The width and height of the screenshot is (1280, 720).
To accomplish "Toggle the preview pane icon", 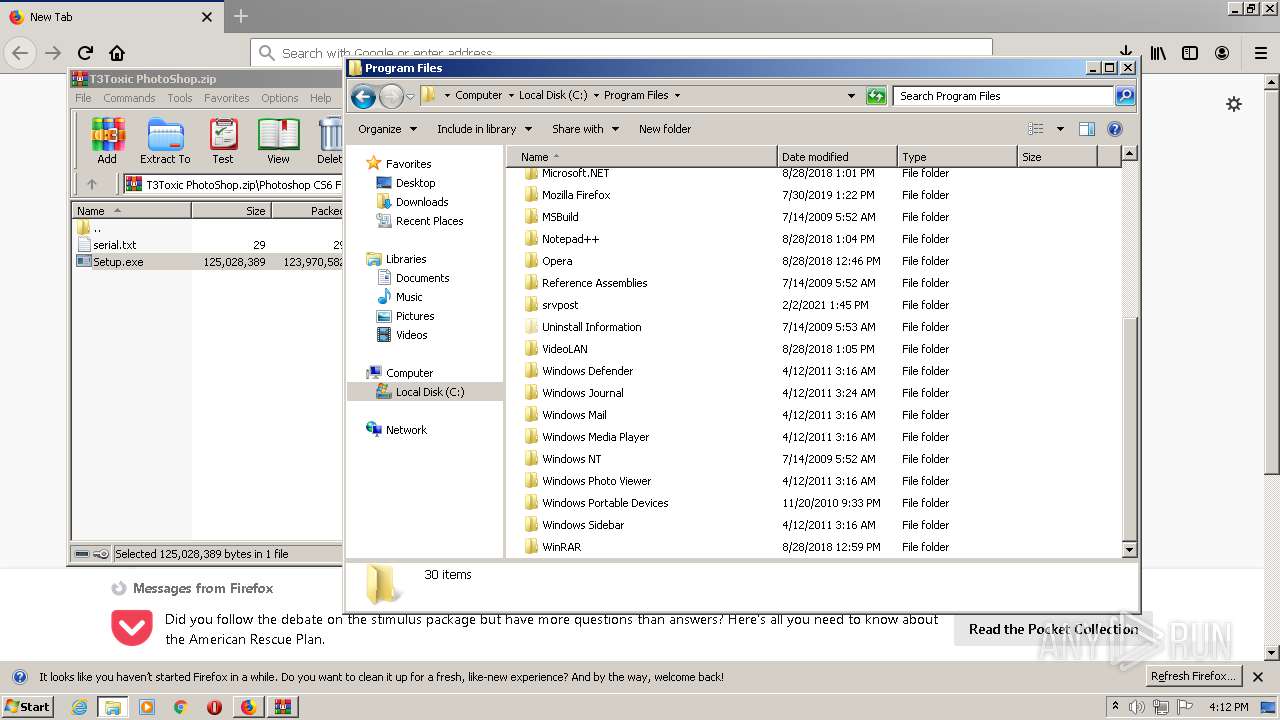I will 1087,129.
